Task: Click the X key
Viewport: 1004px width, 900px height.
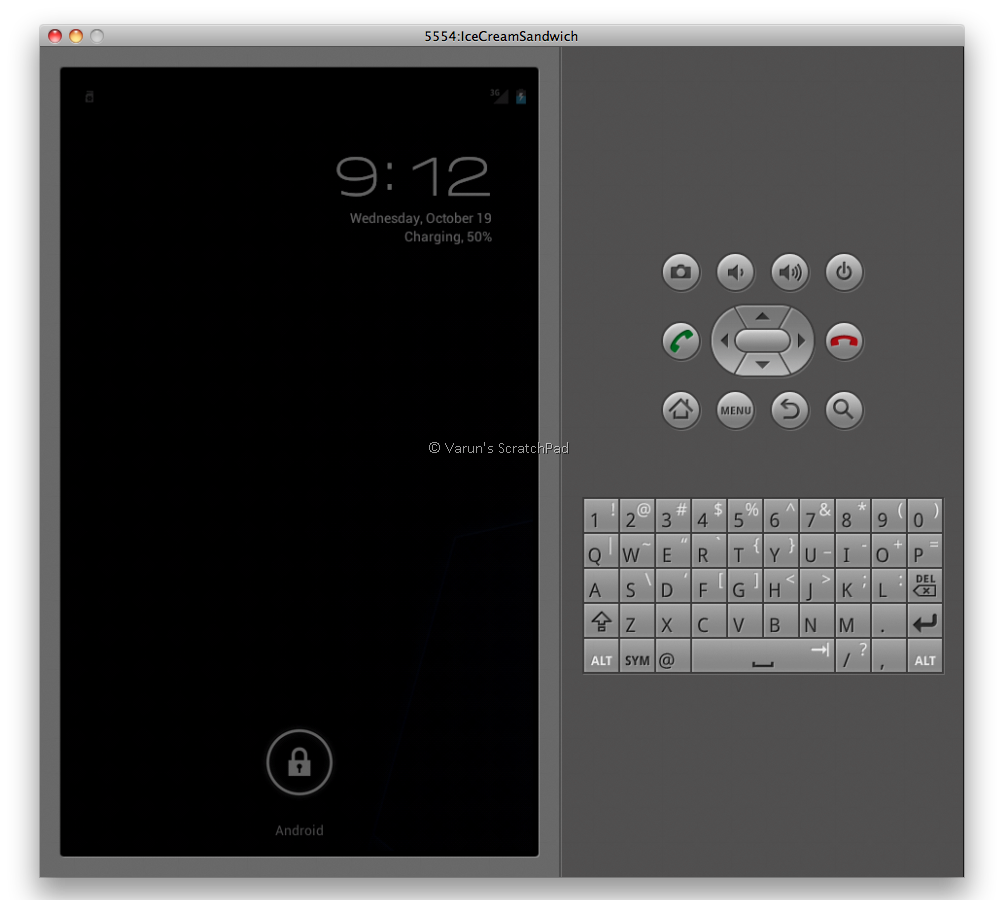Action: click(673, 621)
